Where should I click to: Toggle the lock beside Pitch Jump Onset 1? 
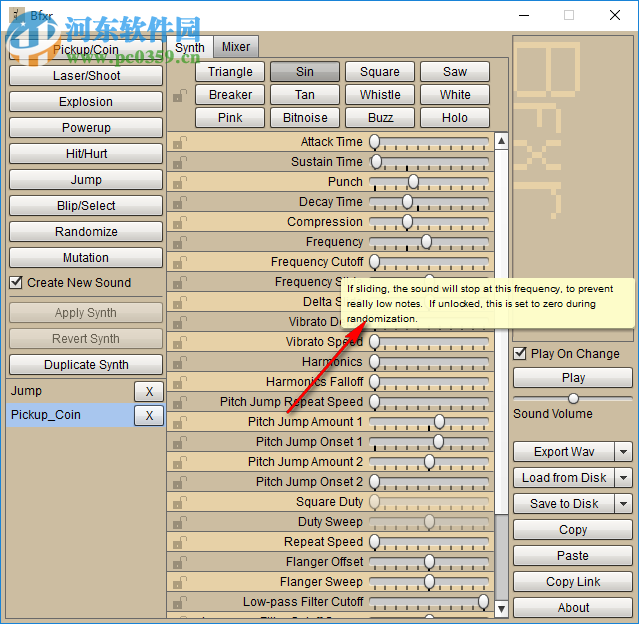coord(179,442)
